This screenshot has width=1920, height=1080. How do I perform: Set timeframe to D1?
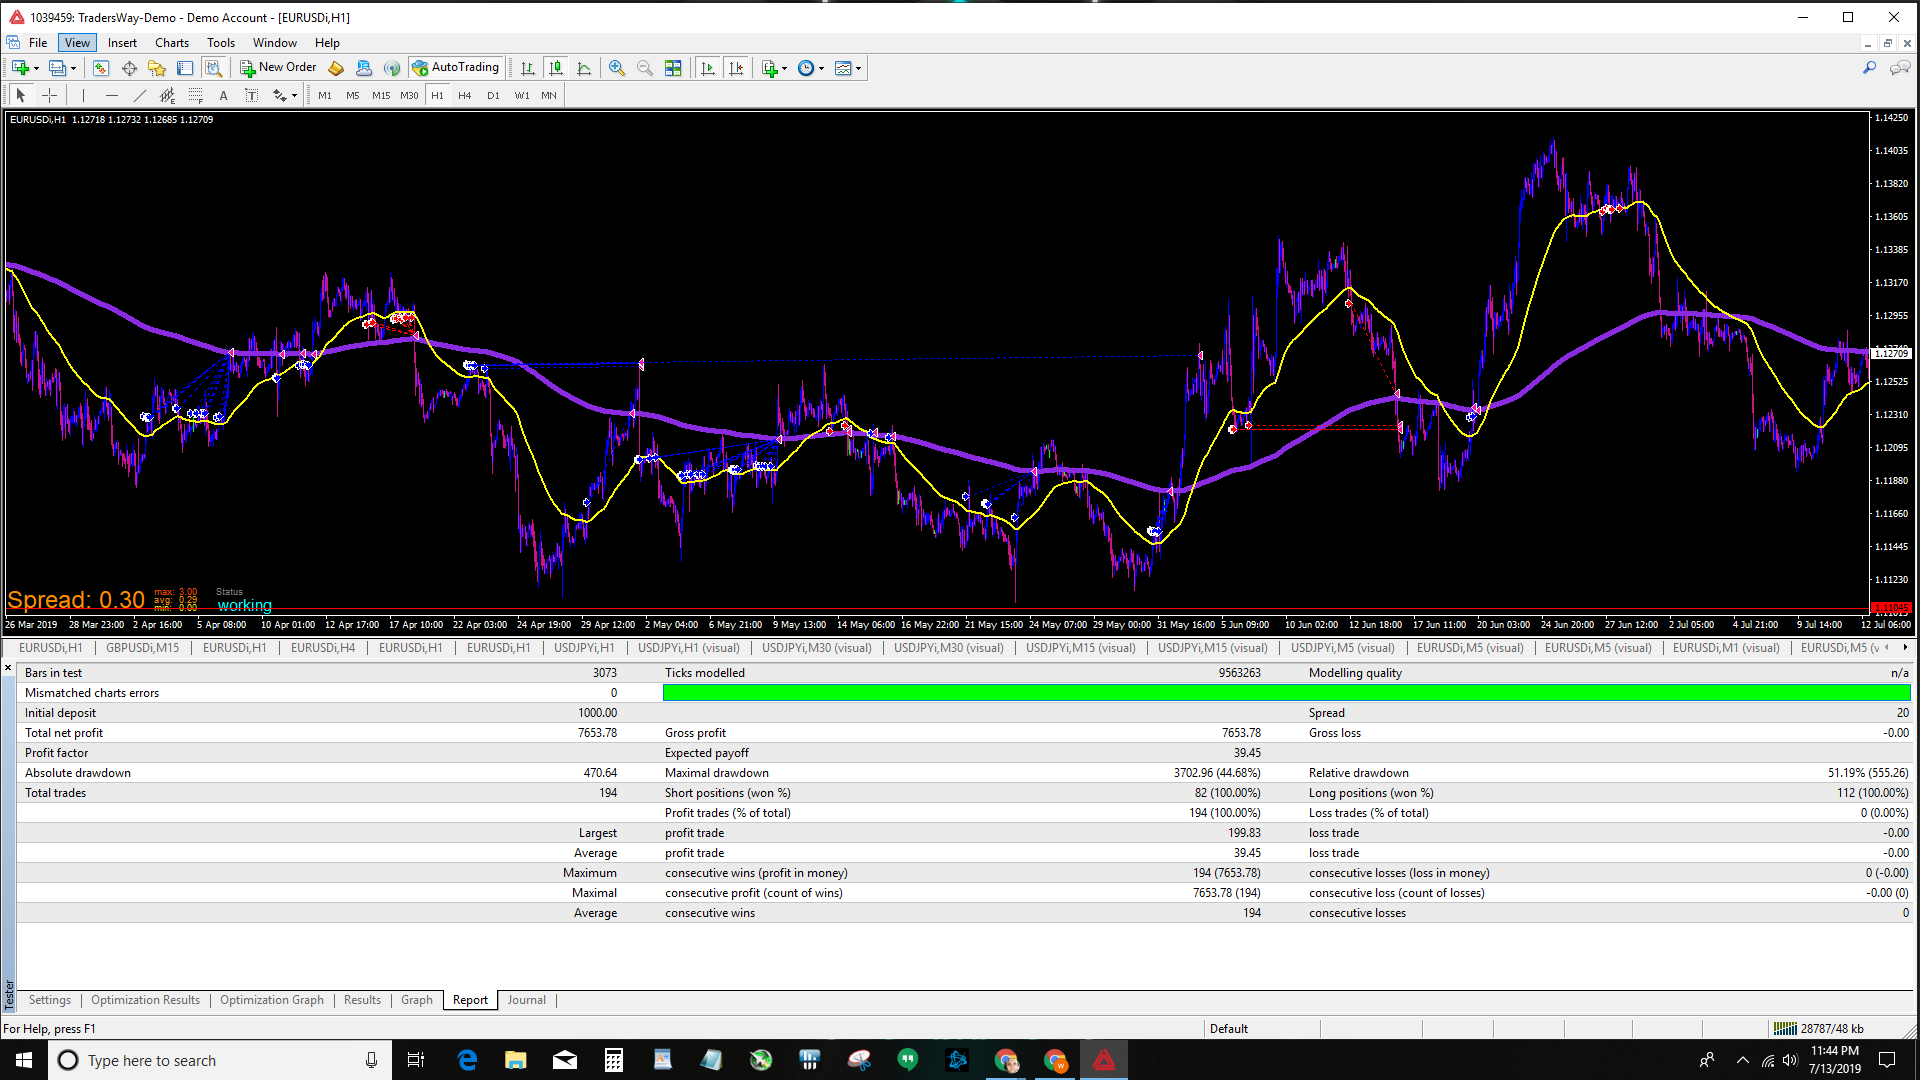[493, 95]
